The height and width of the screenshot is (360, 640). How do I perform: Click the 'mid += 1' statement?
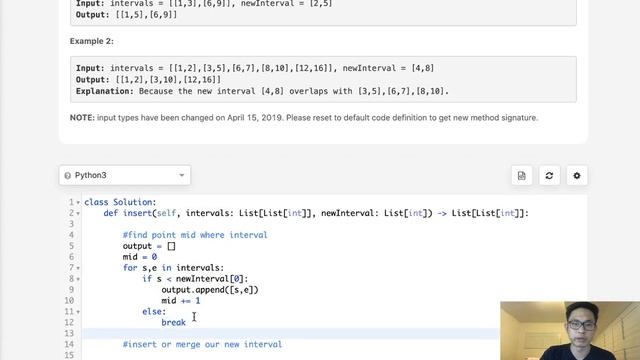tap(181, 301)
